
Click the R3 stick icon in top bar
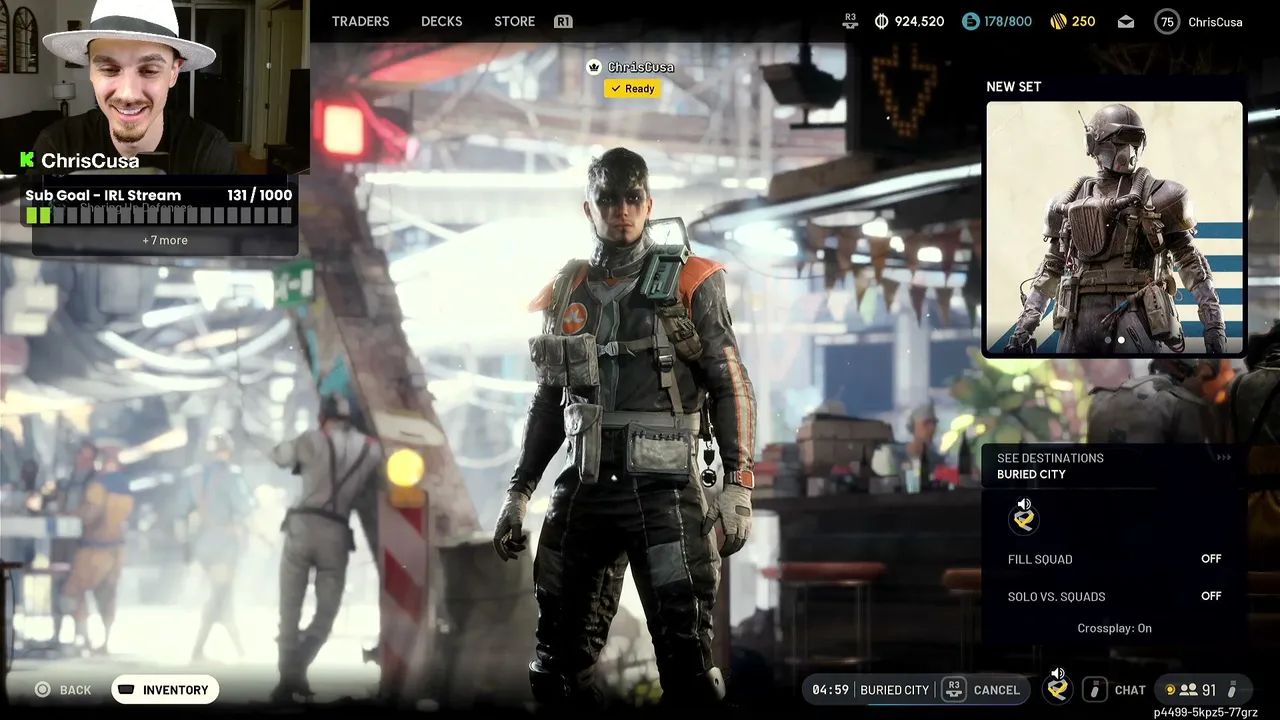click(851, 20)
